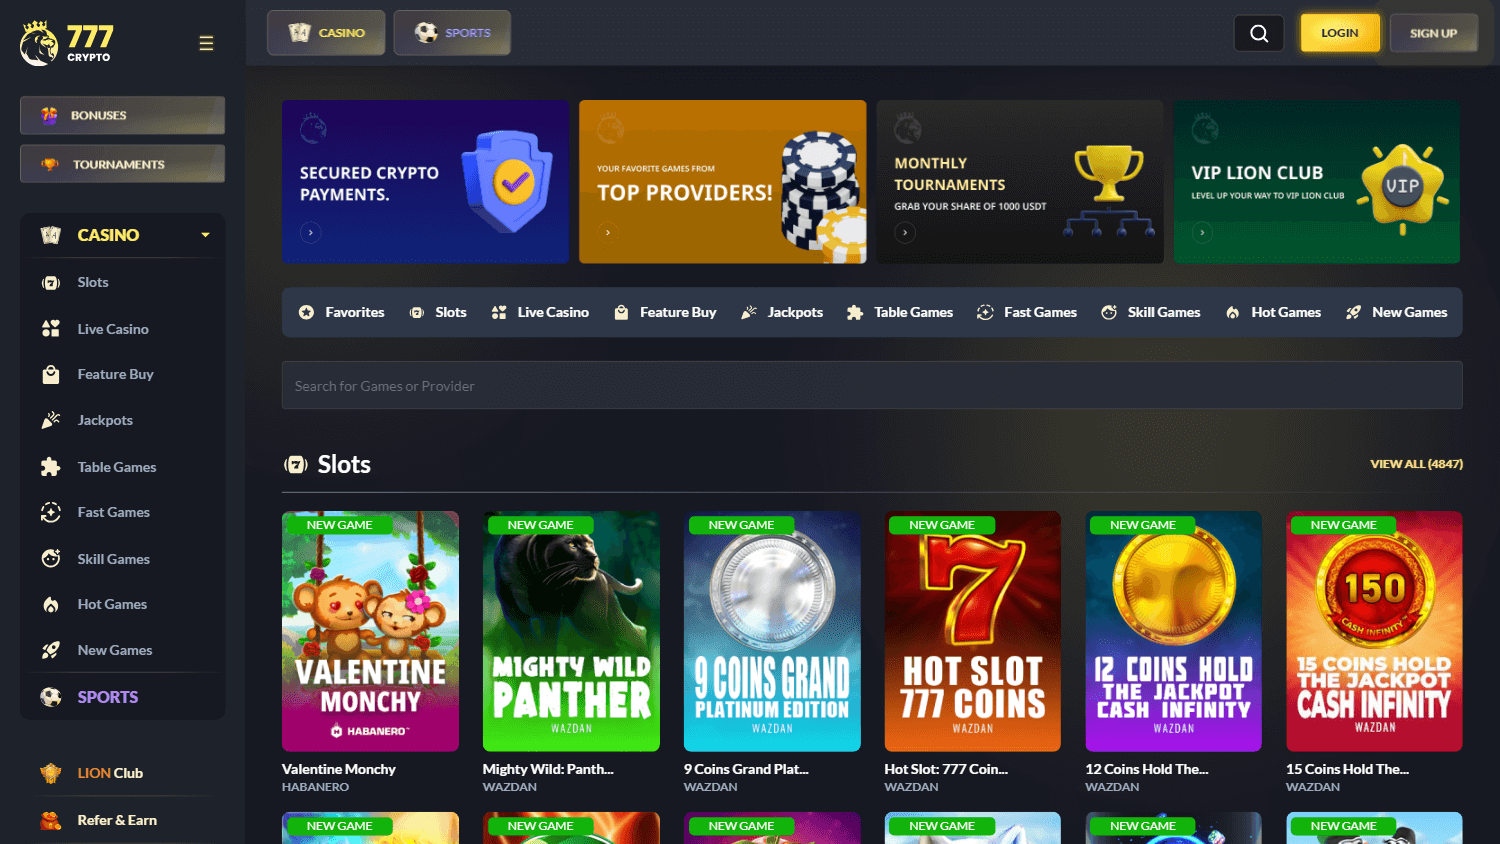Image resolution: width=1500 pixels, height=844 pixels.
Task: Open search with magnifier icon
Action: [1259, 33]
